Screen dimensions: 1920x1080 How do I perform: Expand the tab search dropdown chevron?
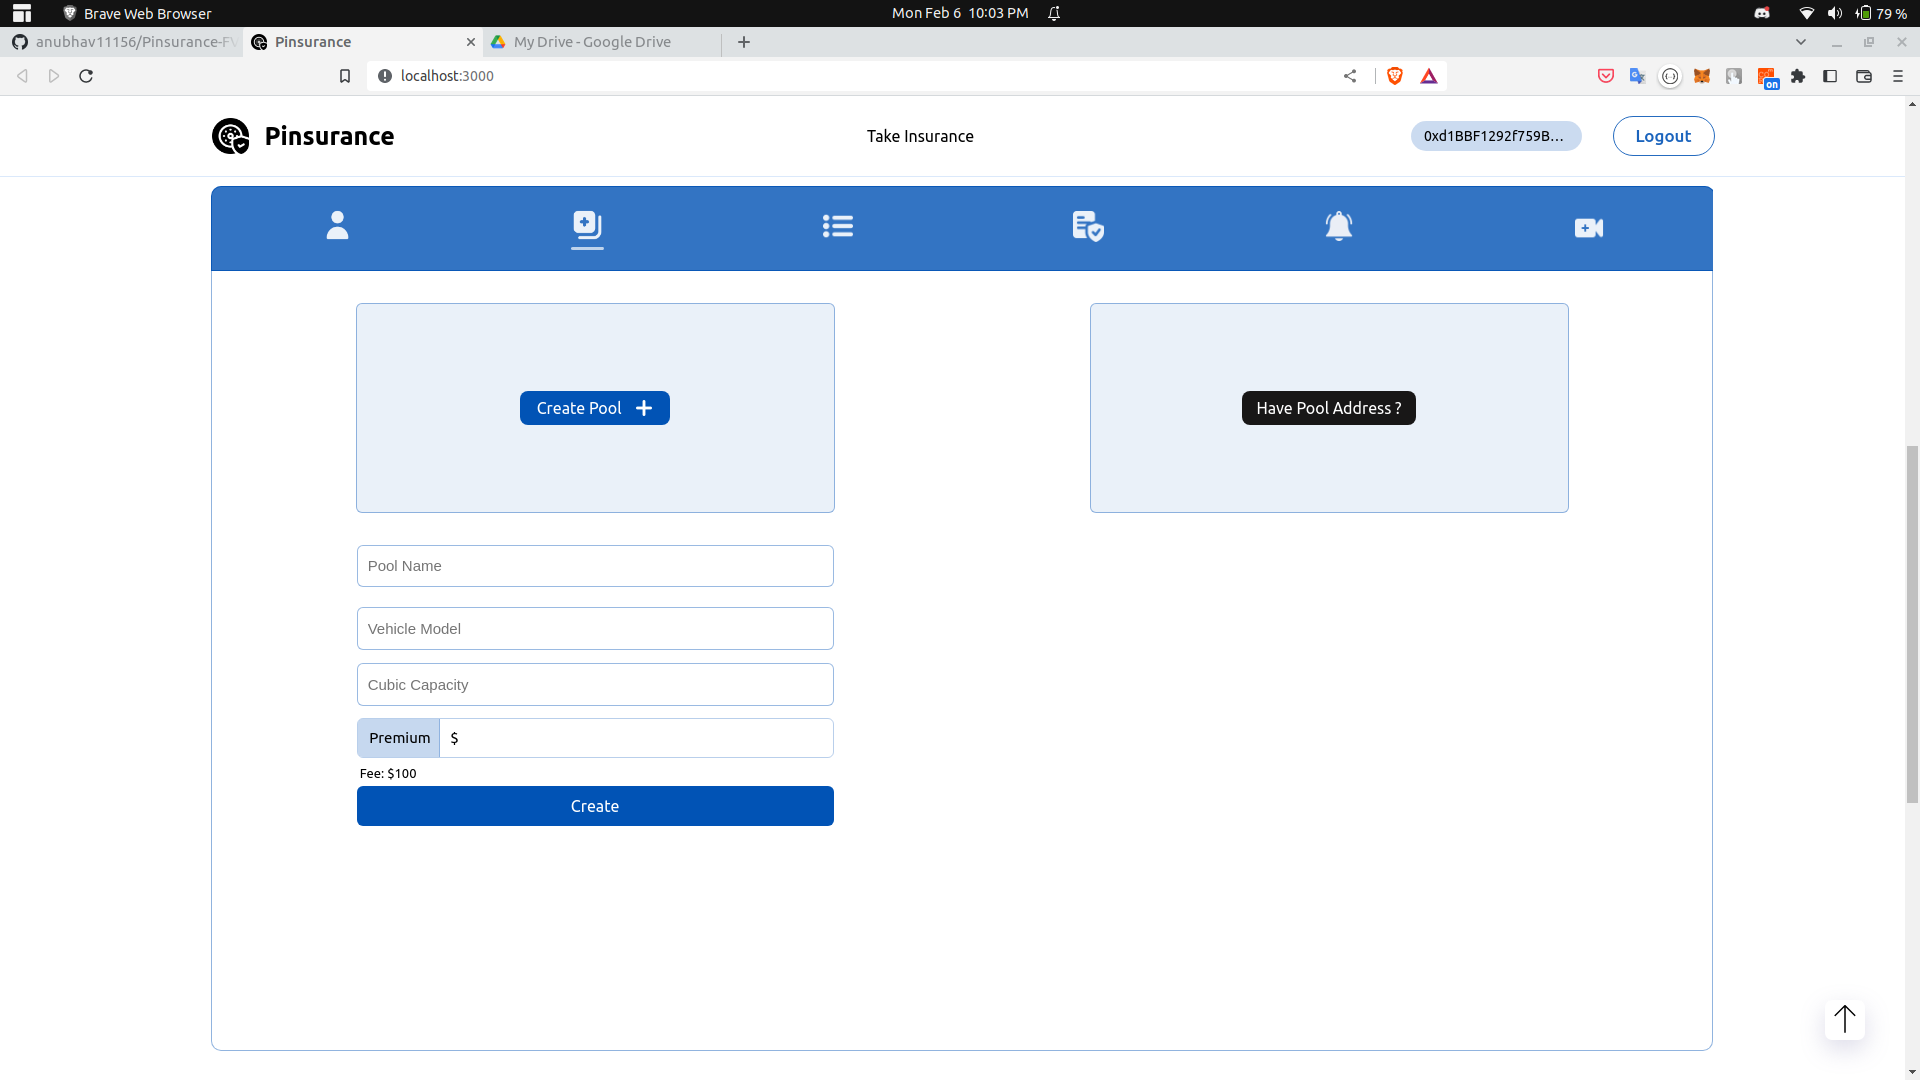1801,42
